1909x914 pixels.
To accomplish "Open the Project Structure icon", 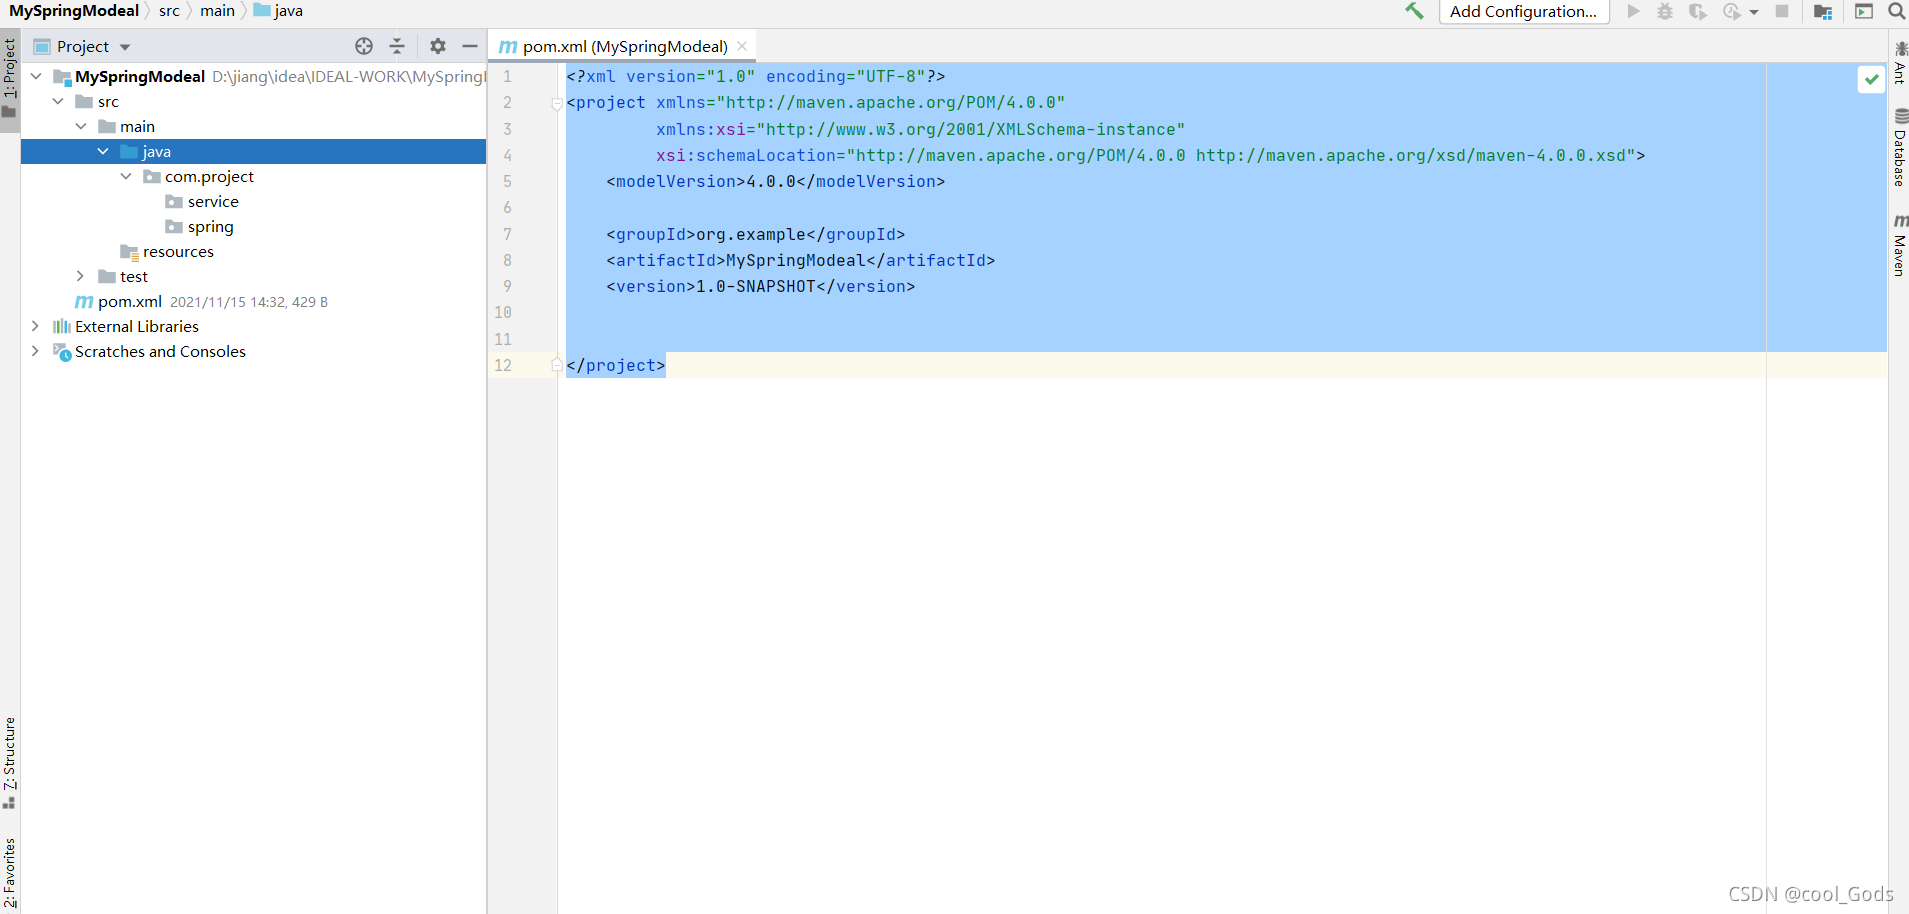I will coord(1823,12).
